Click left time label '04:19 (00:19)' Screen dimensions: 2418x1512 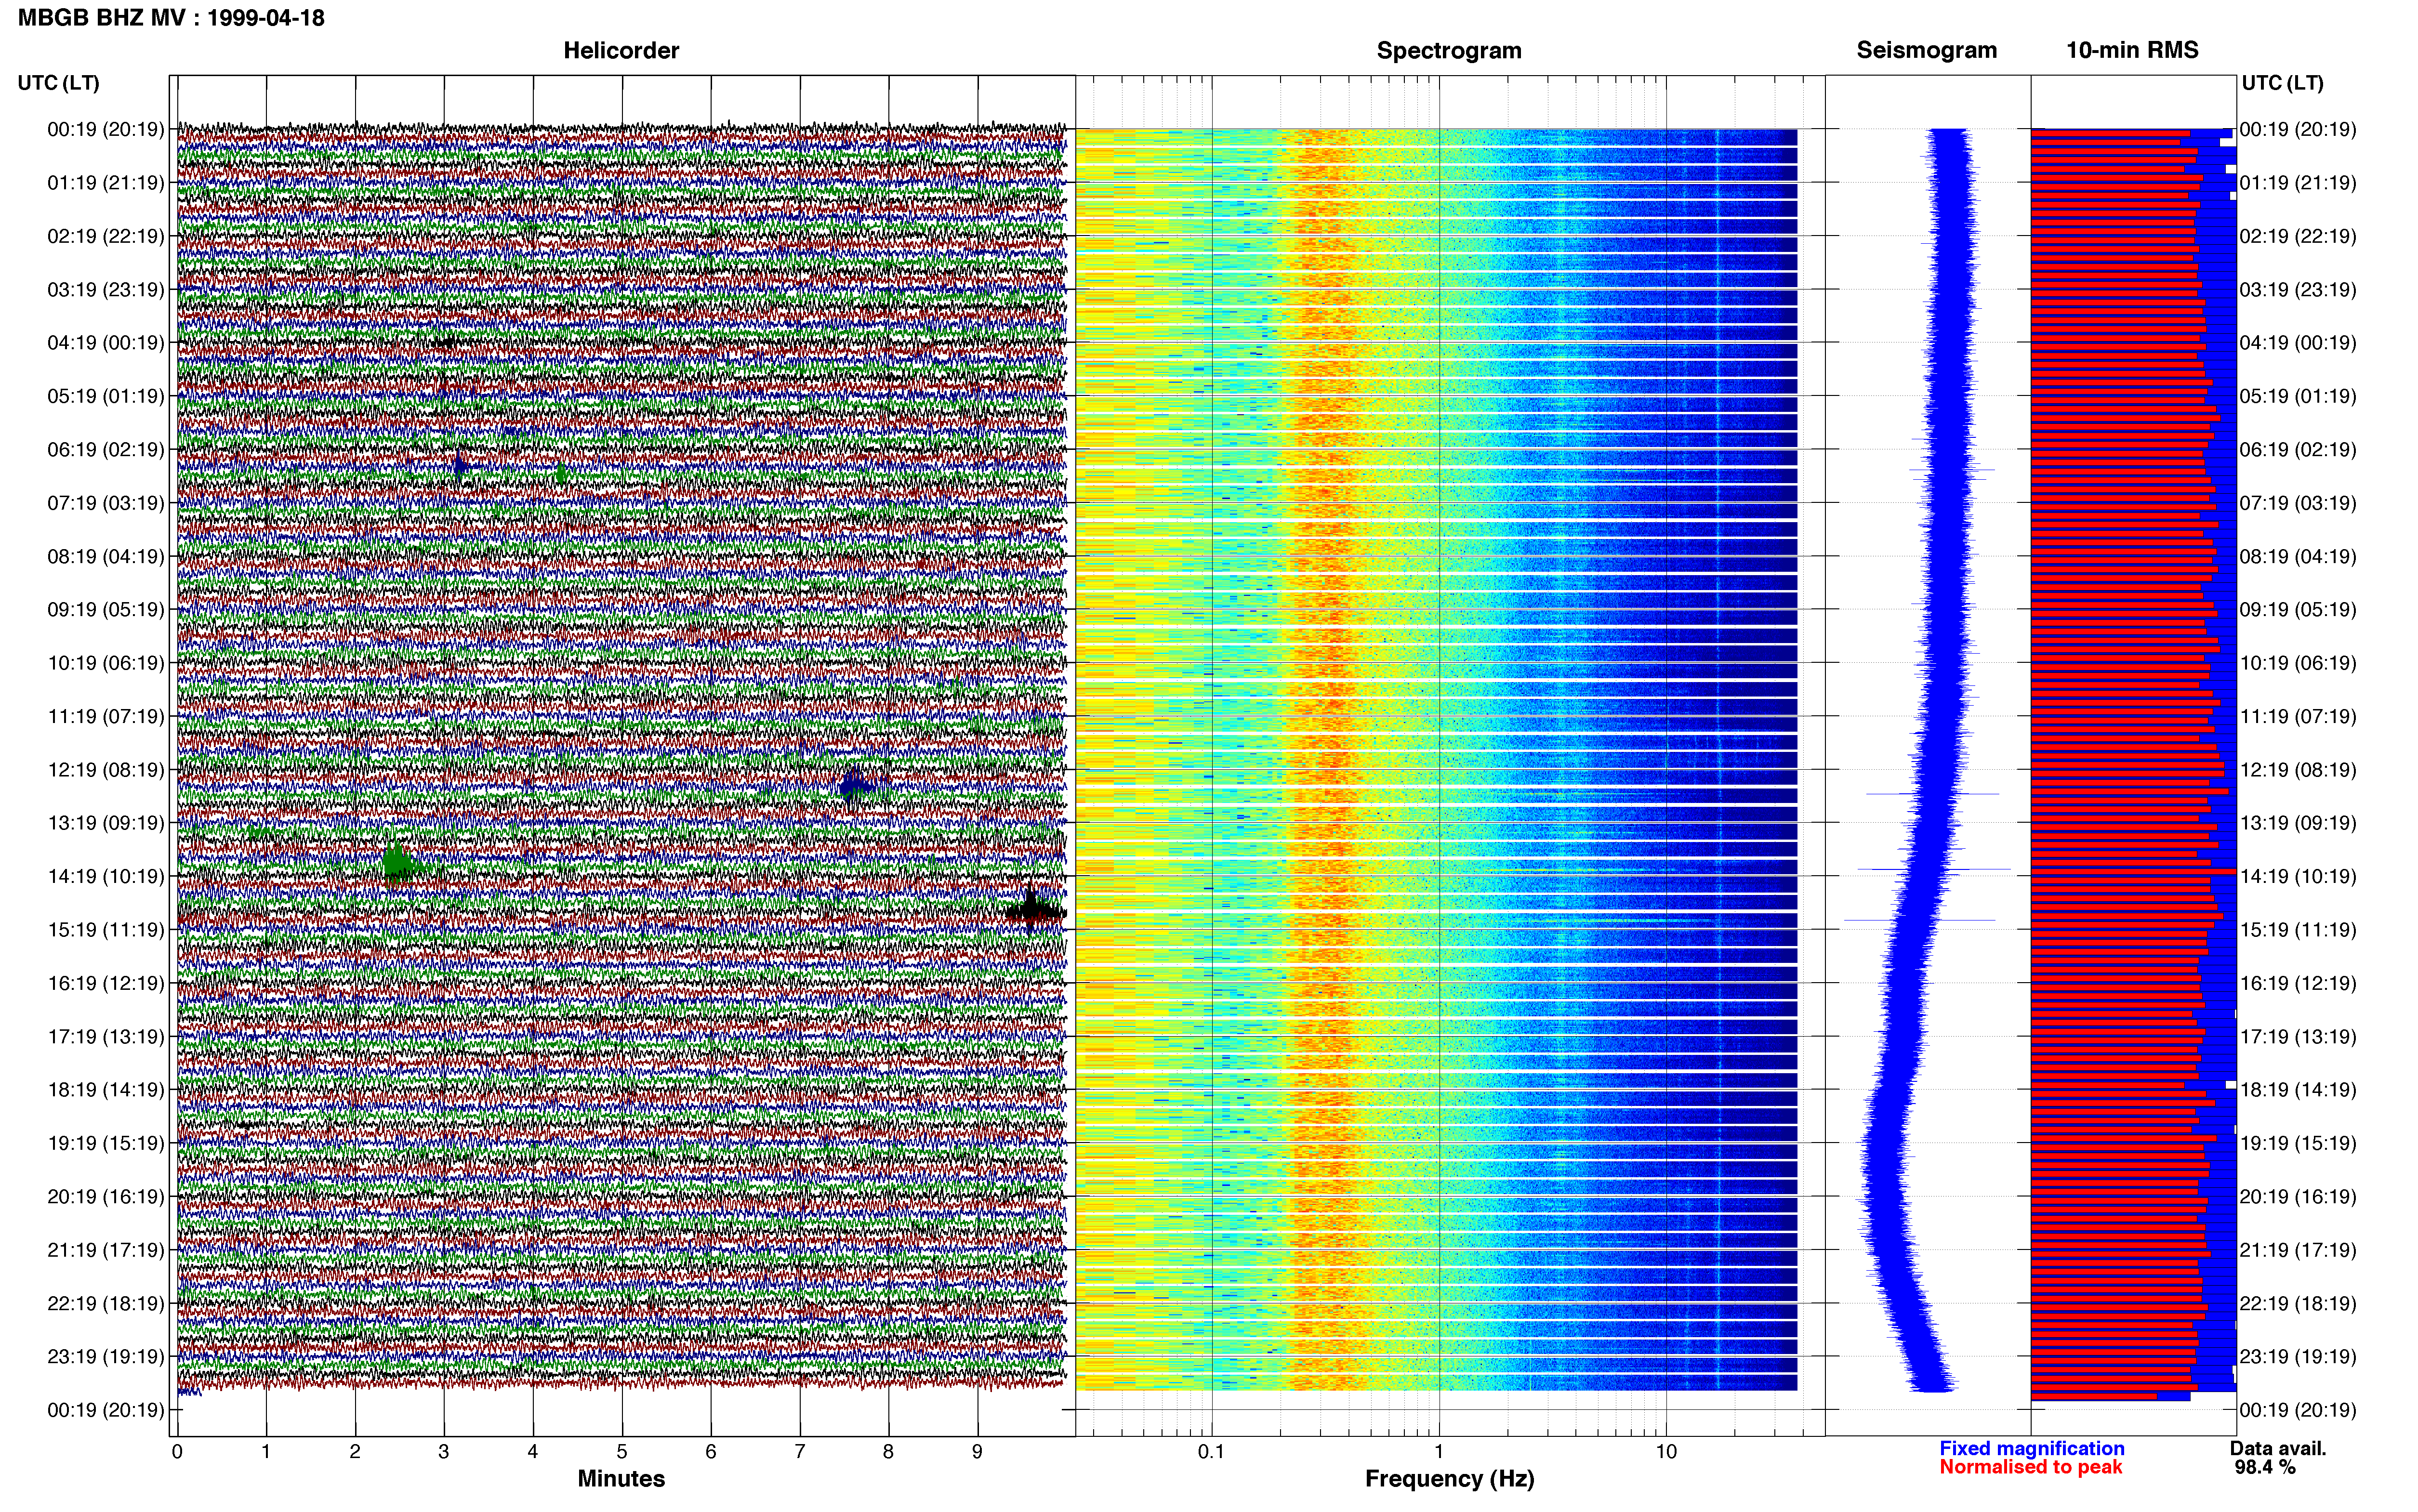pyautogui.click(x=106, y=342)
